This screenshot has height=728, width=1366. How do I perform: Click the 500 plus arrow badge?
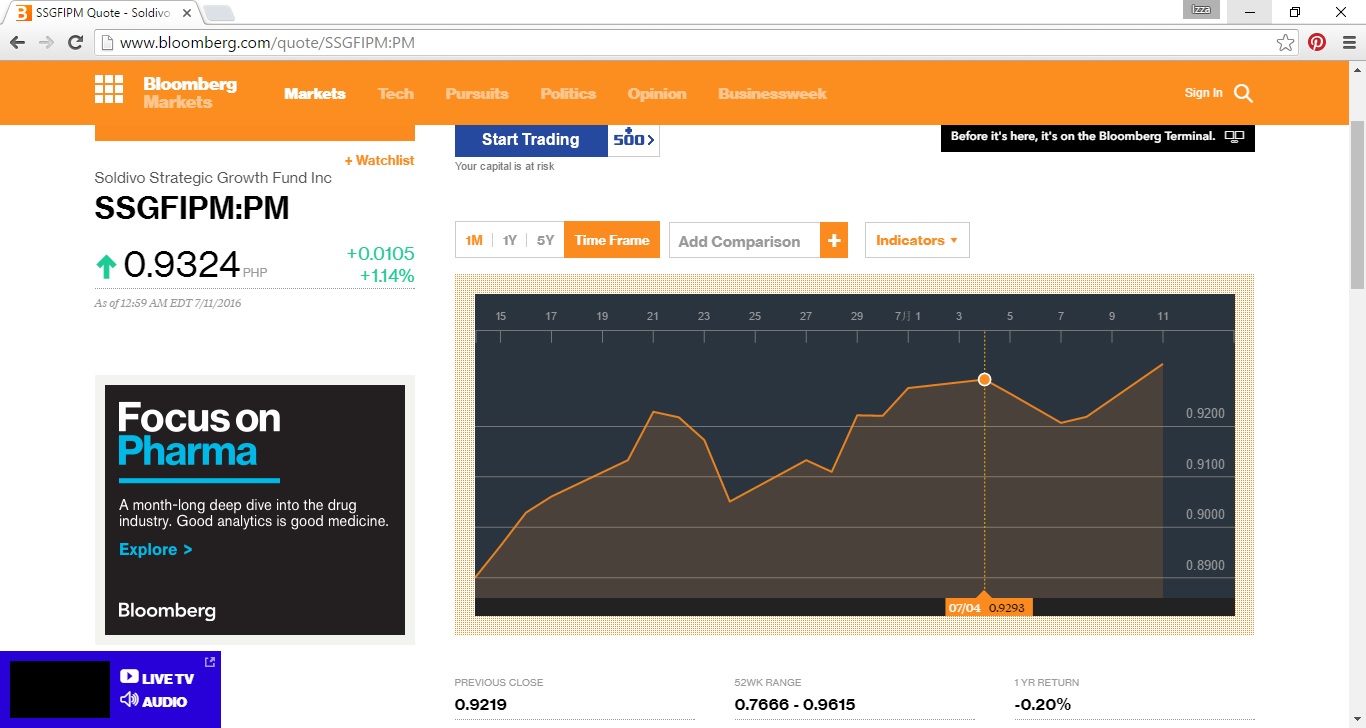[634, 140]
